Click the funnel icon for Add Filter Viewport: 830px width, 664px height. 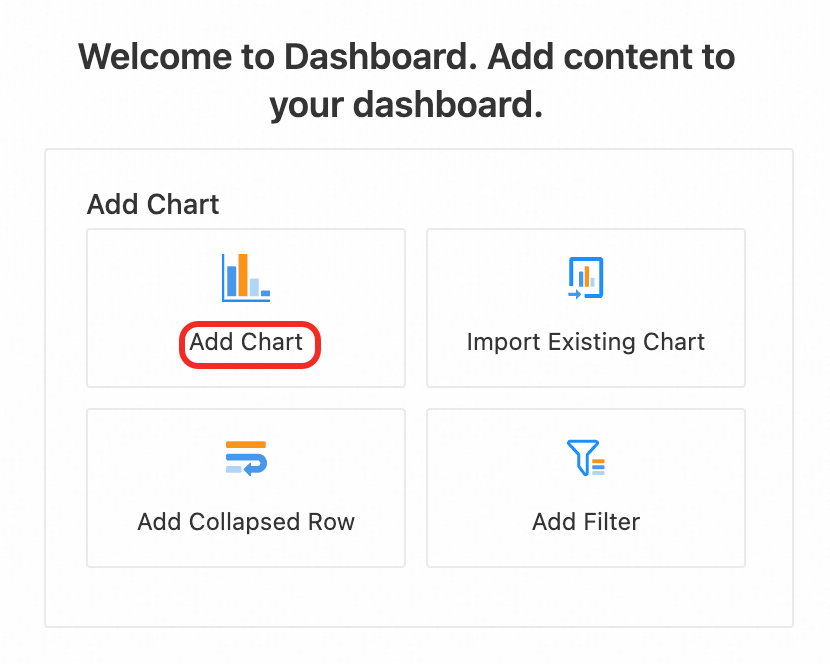point(585,458)
